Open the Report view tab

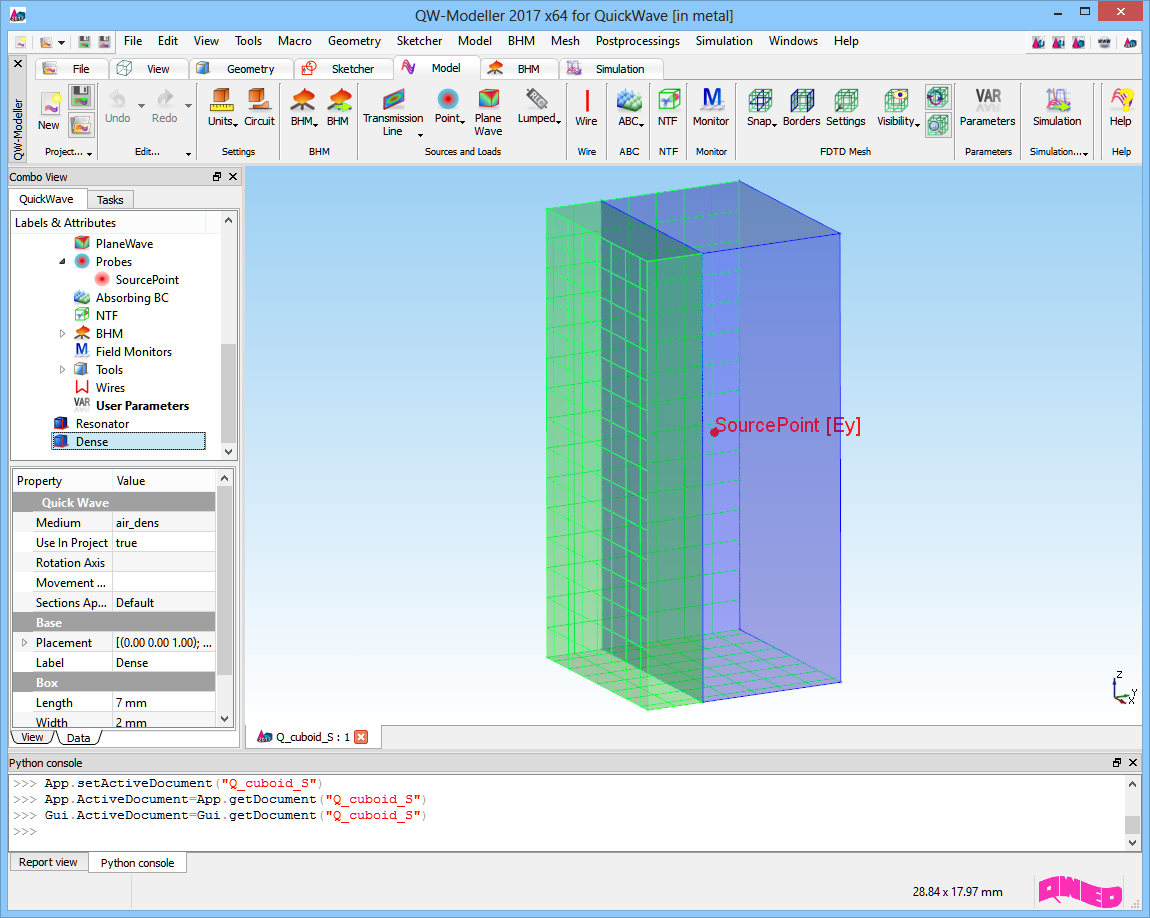coord(48,862)
